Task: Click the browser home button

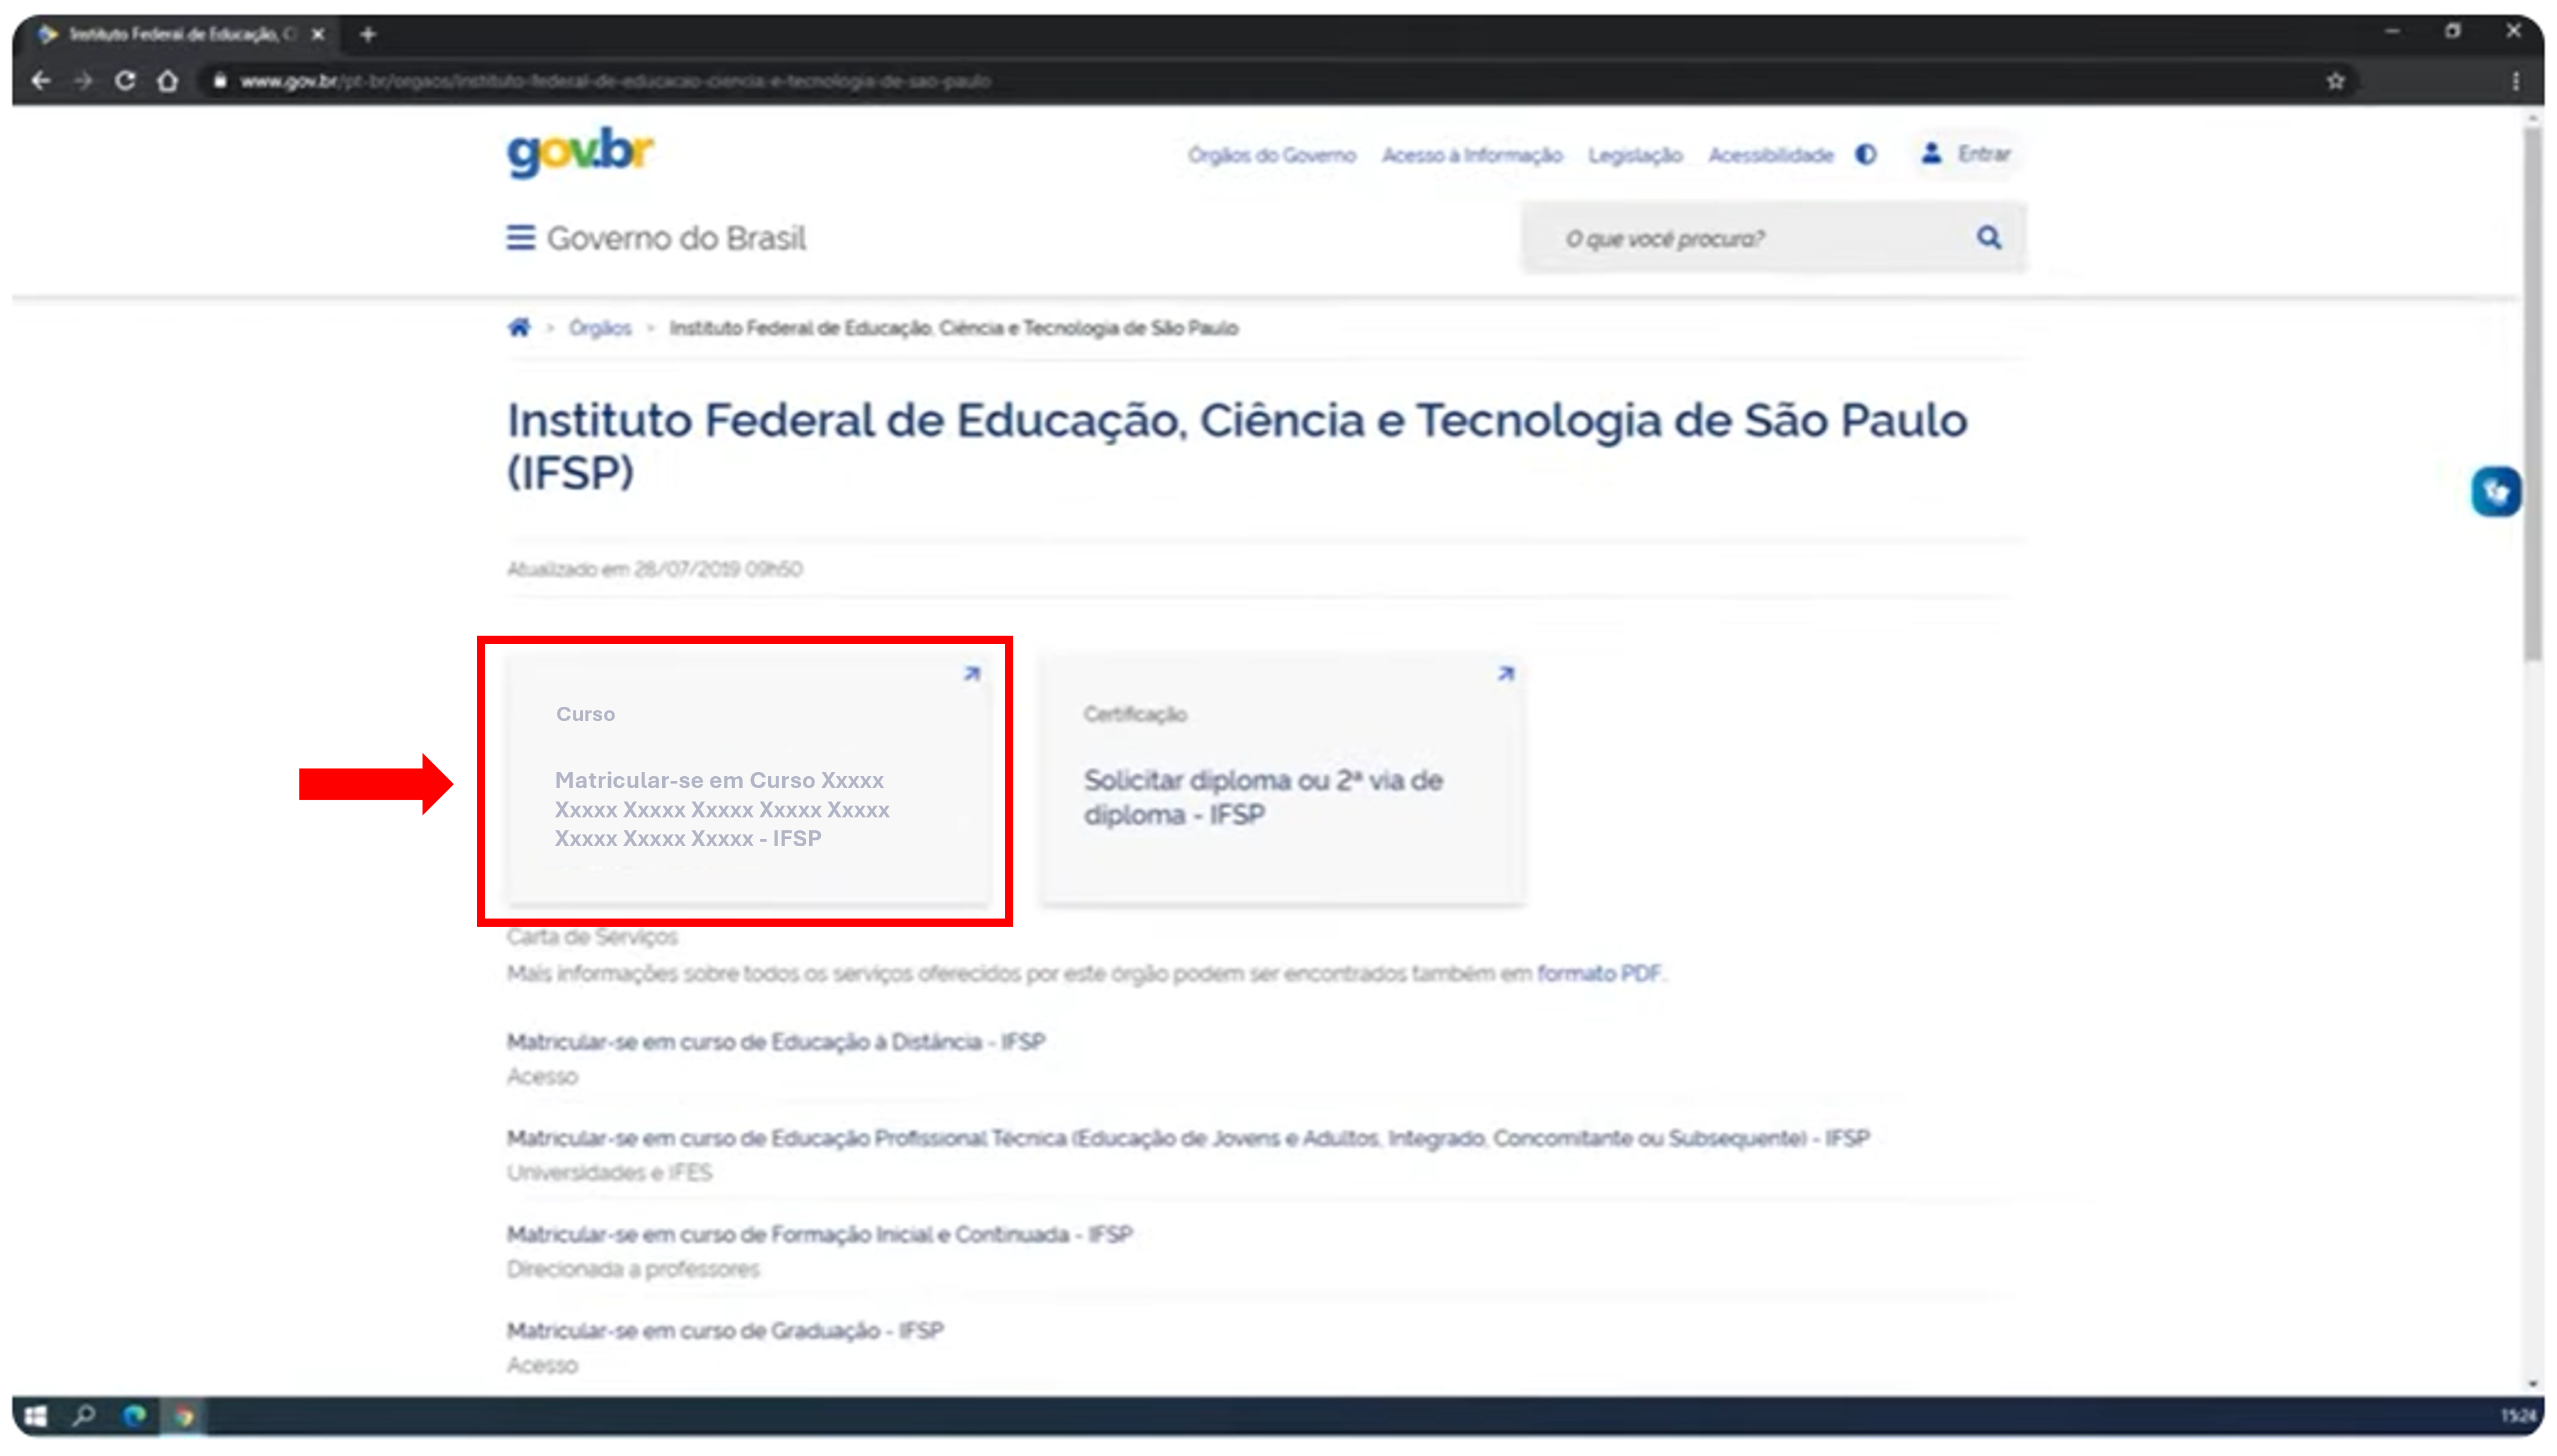Action: (x=168, y=81)
